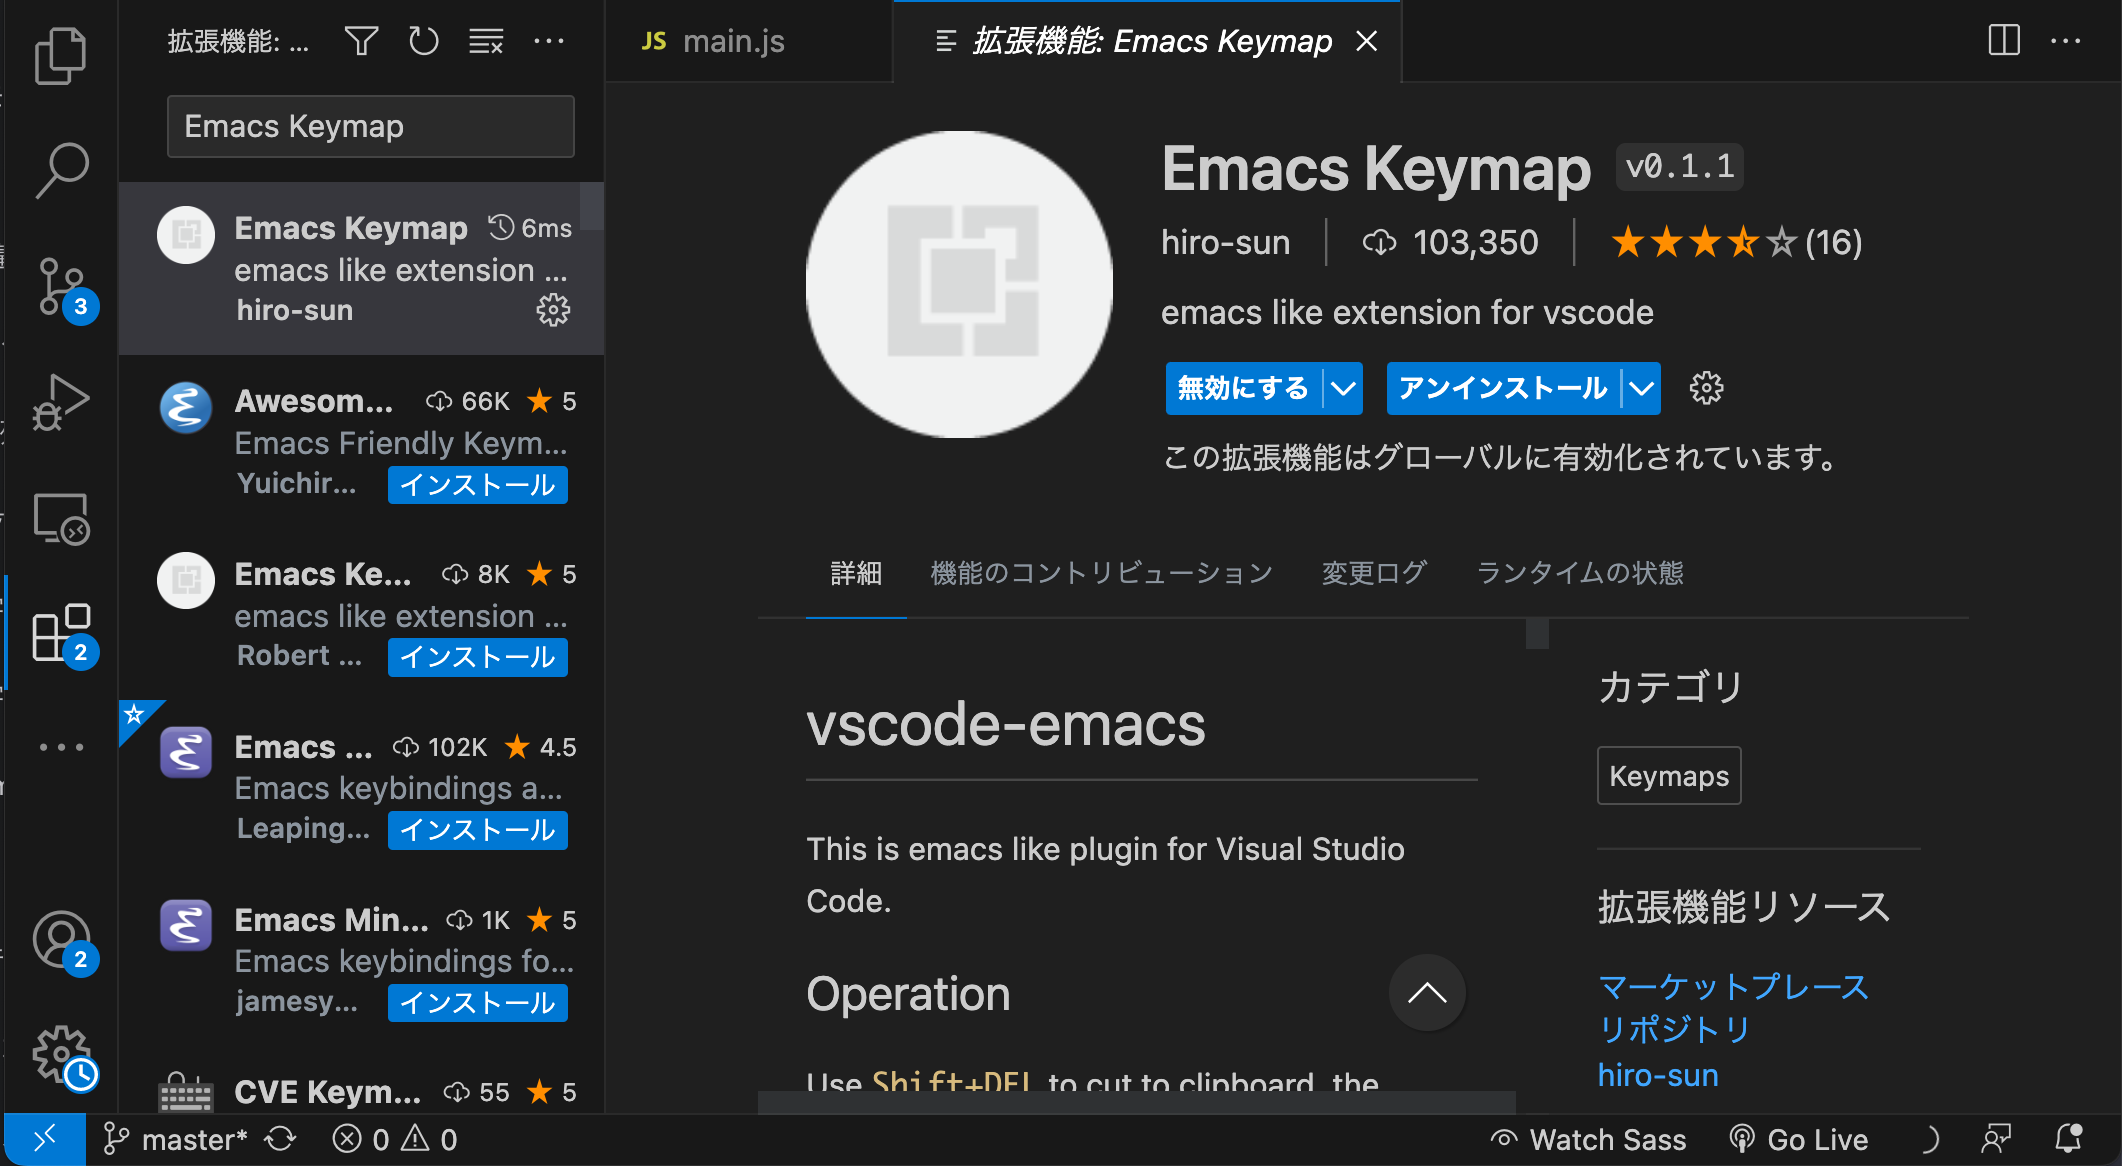
Task: Open Run and Debug view
Action: [61, 402]
